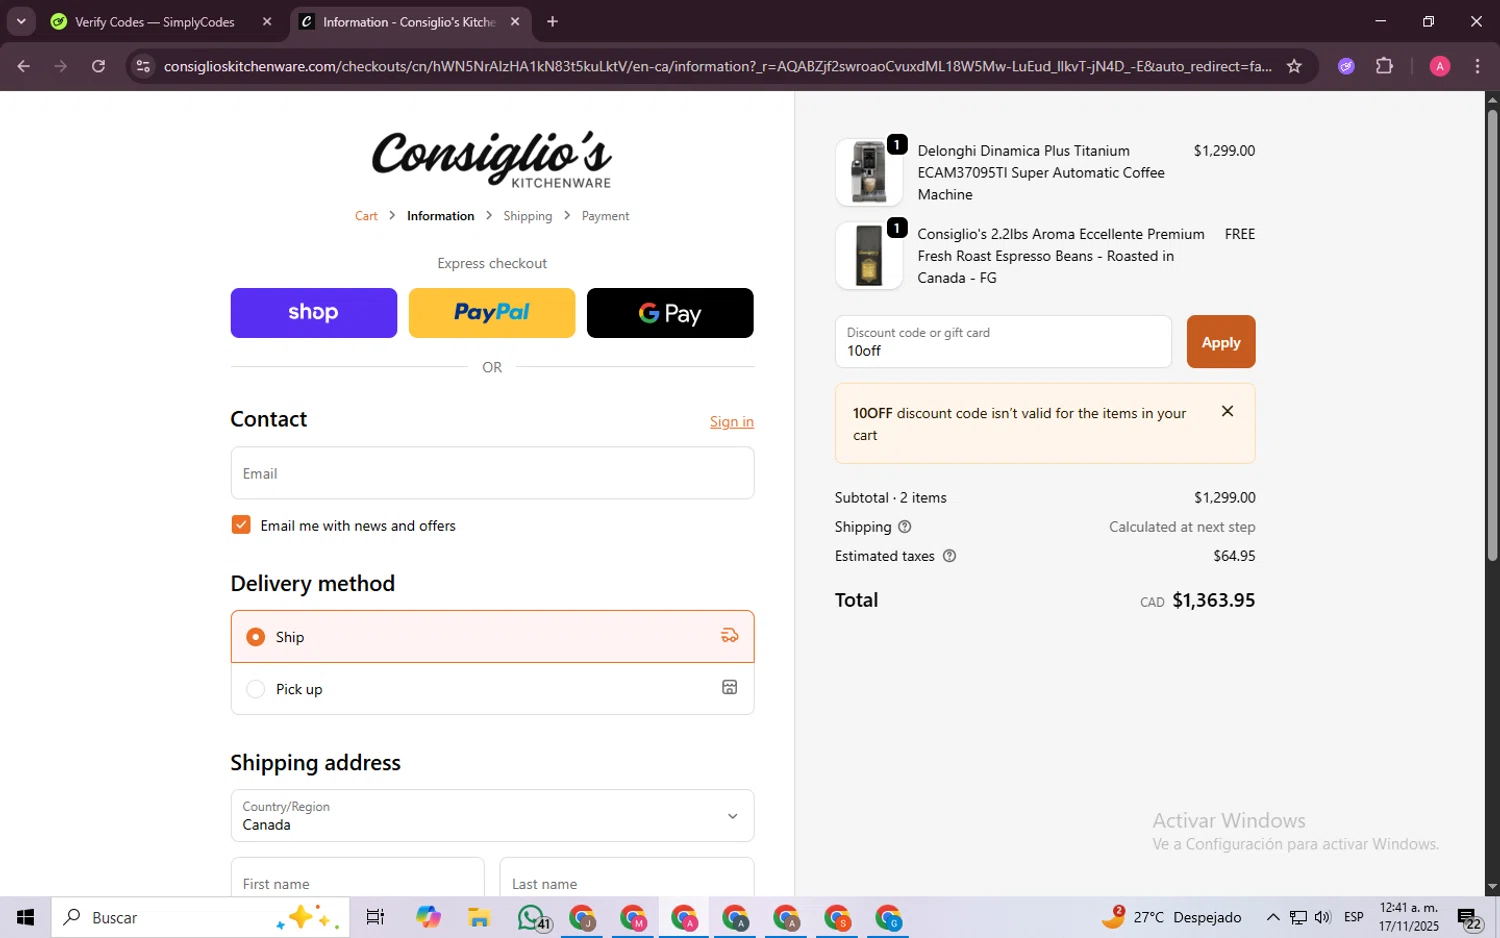Click the Sign in link

click(732, 422)
